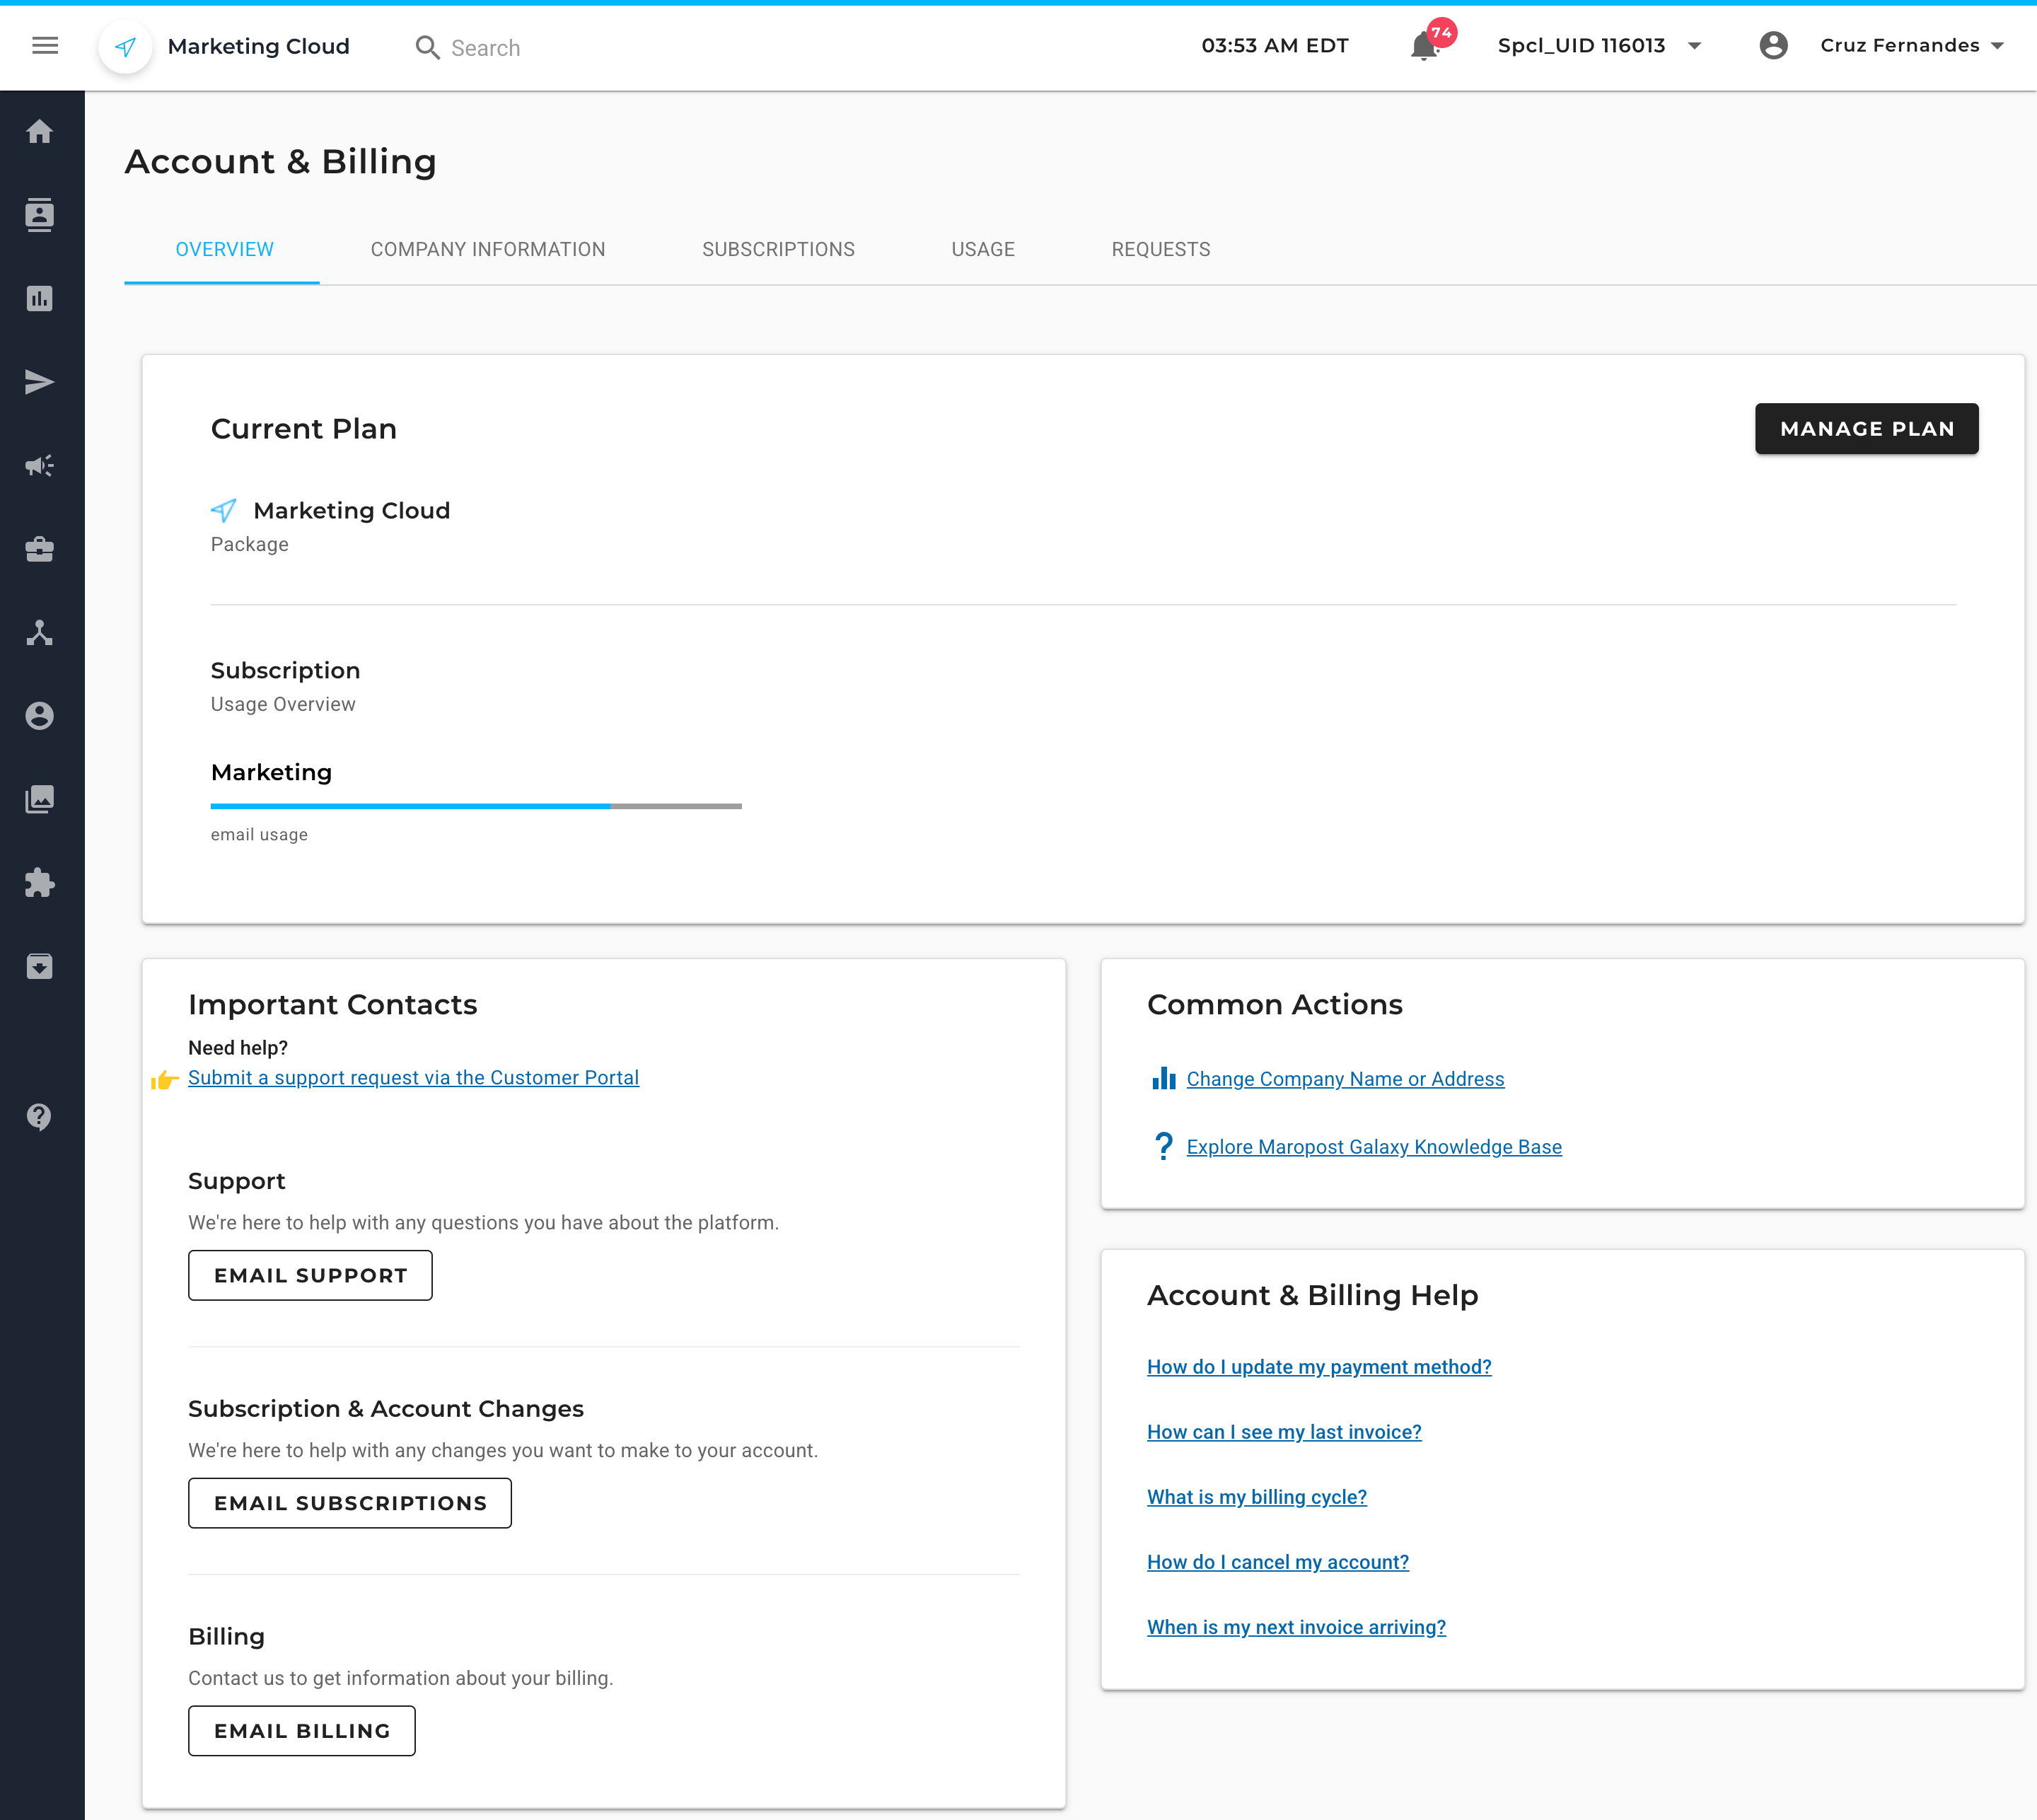The image size is (2037, 1820).
Task: Open the image gallery sidebar icon
Action: point(40,799)
